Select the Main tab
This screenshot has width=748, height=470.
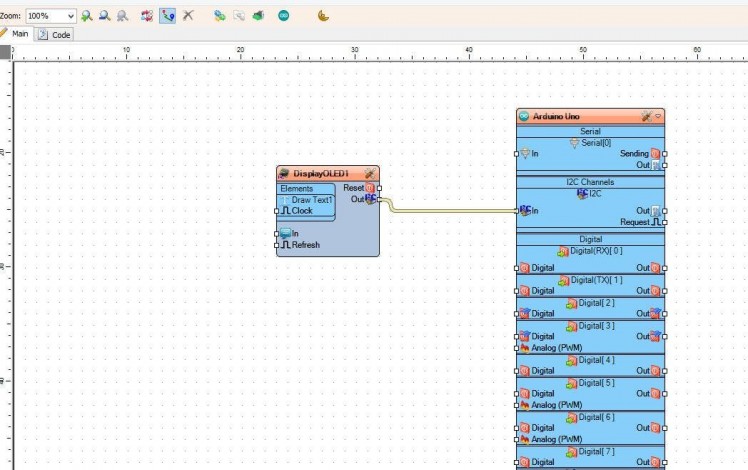click(15, 34)
